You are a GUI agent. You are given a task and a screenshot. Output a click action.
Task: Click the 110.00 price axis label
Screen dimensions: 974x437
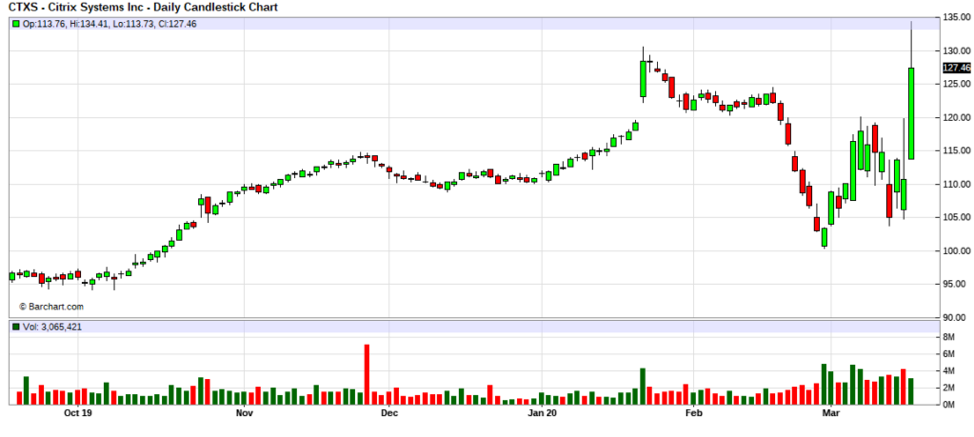point(956,184)
